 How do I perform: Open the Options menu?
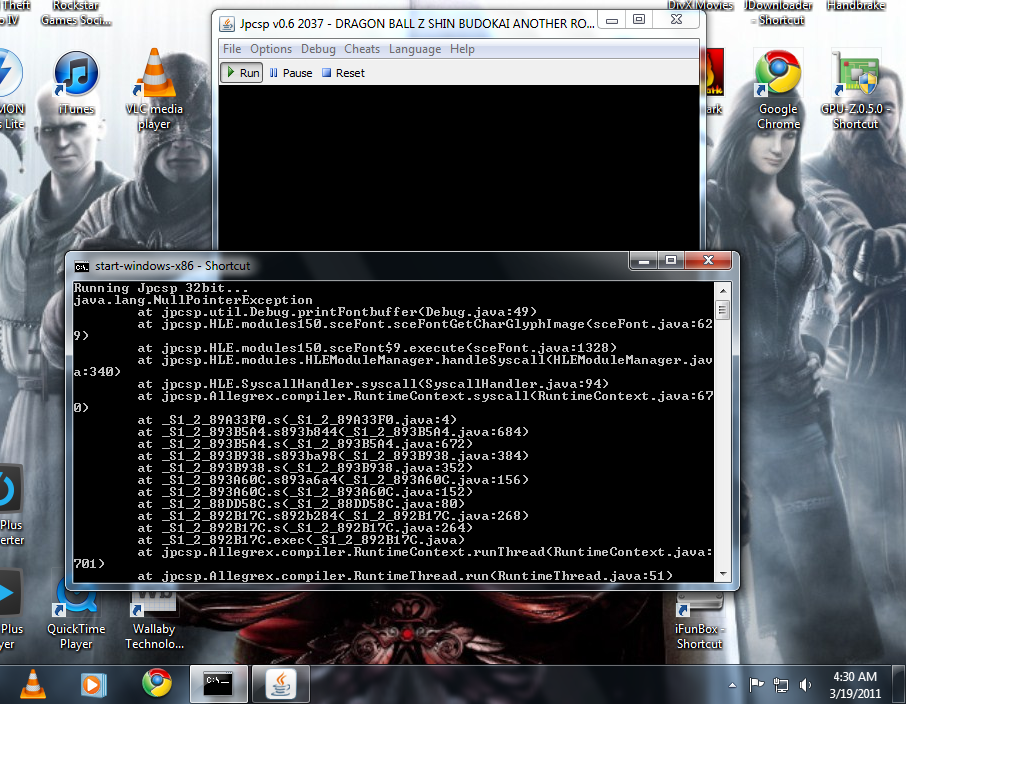click(x=271, y=49)
